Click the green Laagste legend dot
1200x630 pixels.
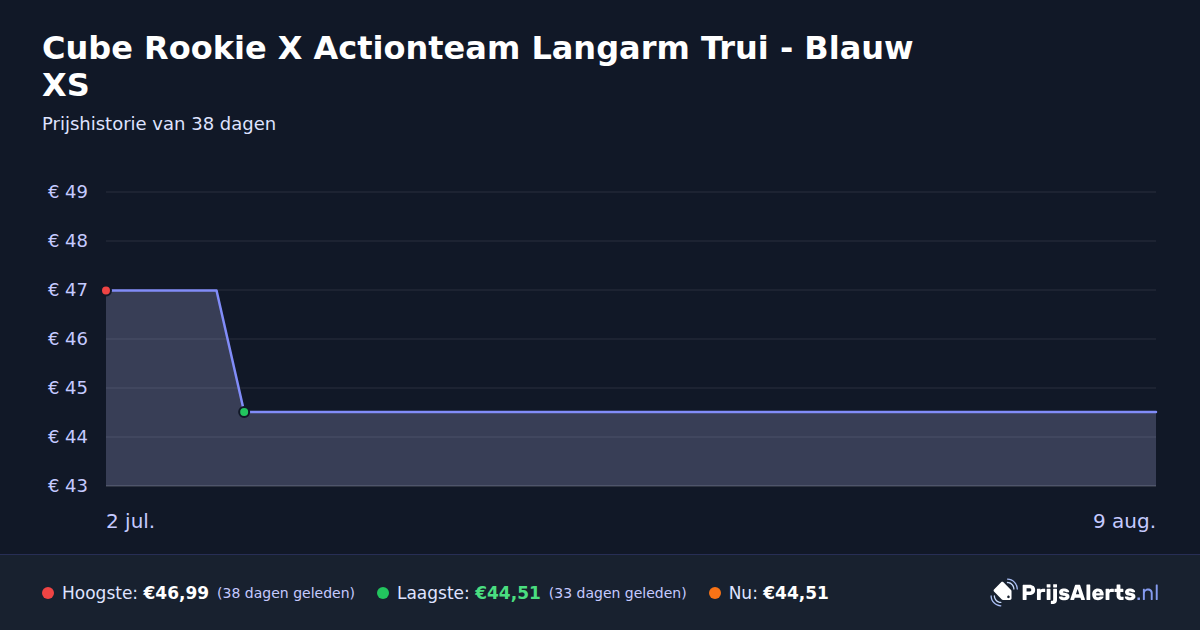click(383, 593)
